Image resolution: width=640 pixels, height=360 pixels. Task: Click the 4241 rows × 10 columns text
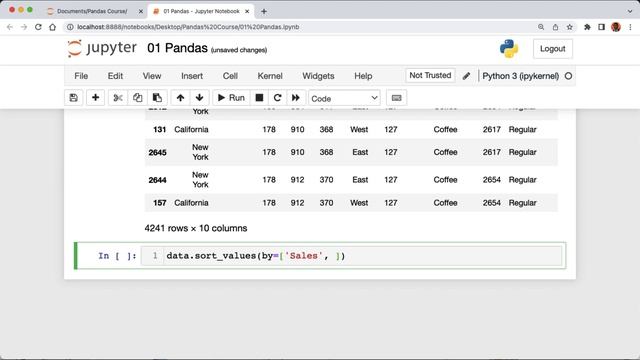(196, 228)
